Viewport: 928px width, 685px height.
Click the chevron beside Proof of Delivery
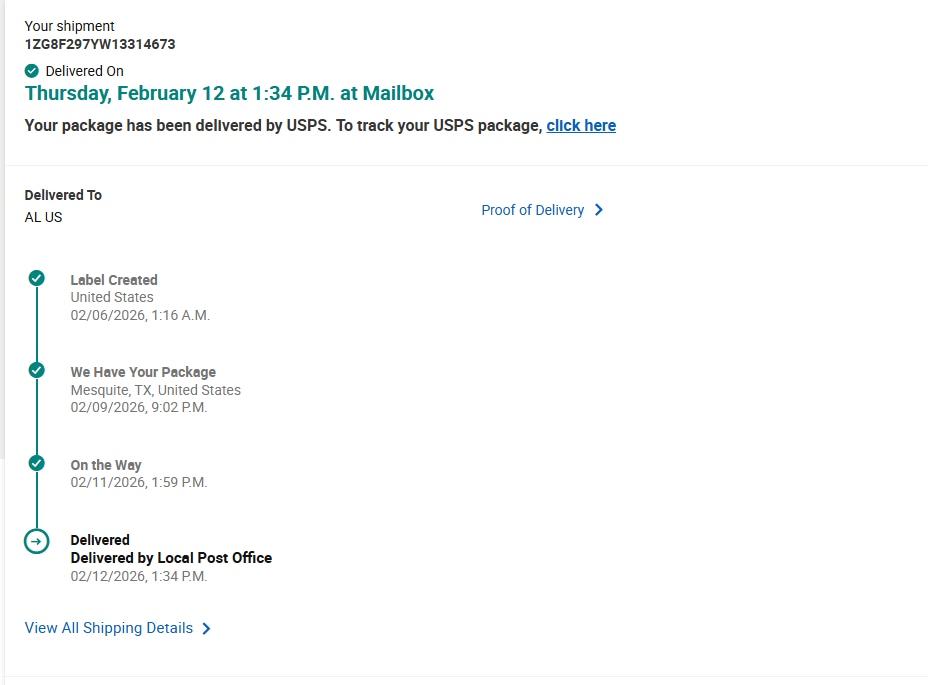(599, 210)
